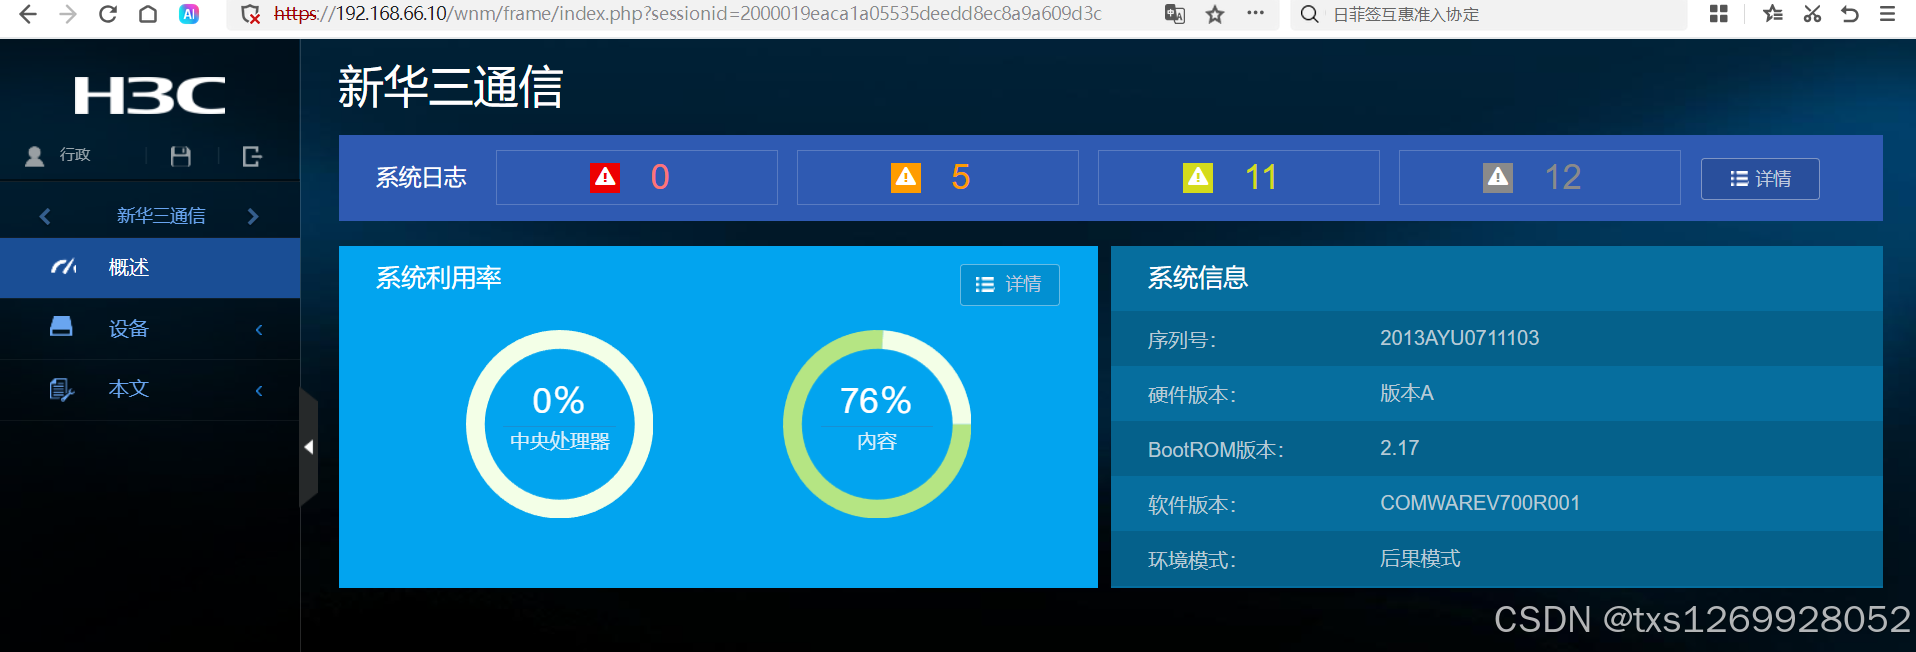
Task: Click the 软件版本 label
Action: [x=1192, y=505]
